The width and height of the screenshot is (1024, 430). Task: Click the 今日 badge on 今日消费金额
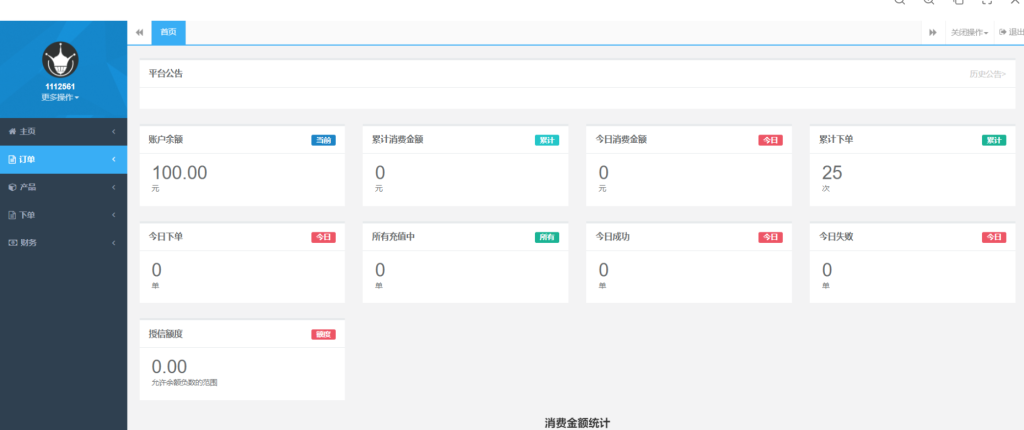pos(770,140)
